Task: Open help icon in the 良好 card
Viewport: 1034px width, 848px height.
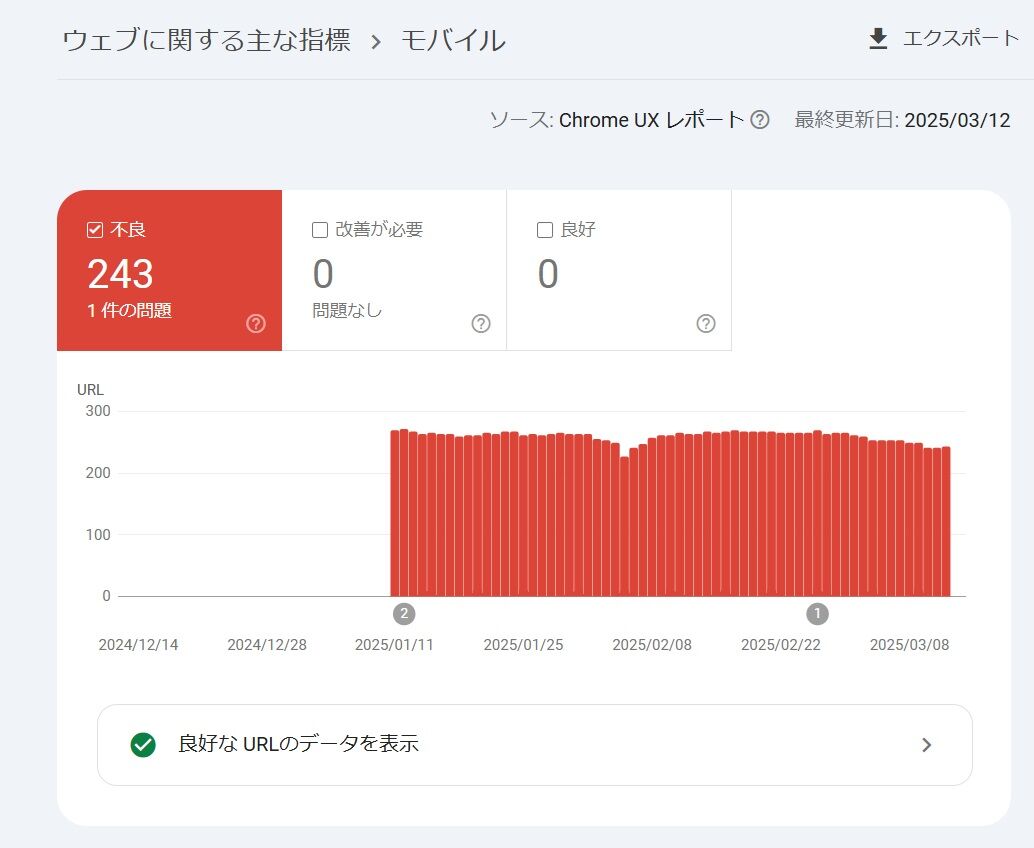Action: [x=706, y=323]
